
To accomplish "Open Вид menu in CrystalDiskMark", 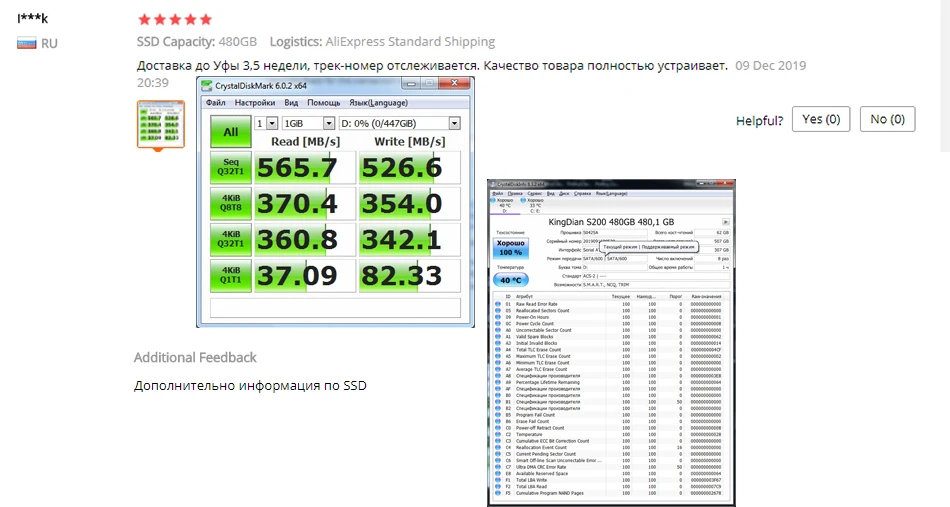I will pos(291,102).
